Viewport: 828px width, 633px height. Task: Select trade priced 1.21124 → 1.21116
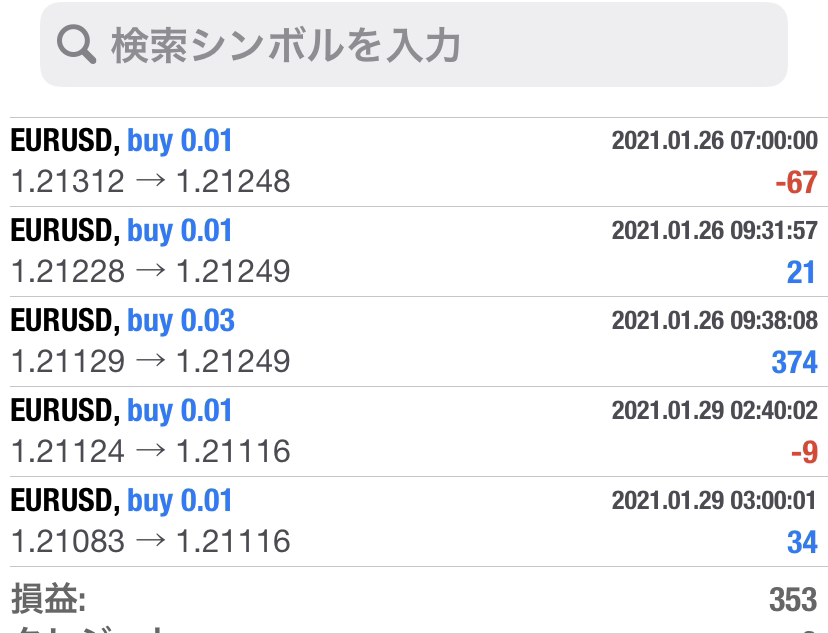(x=414, y=431)
